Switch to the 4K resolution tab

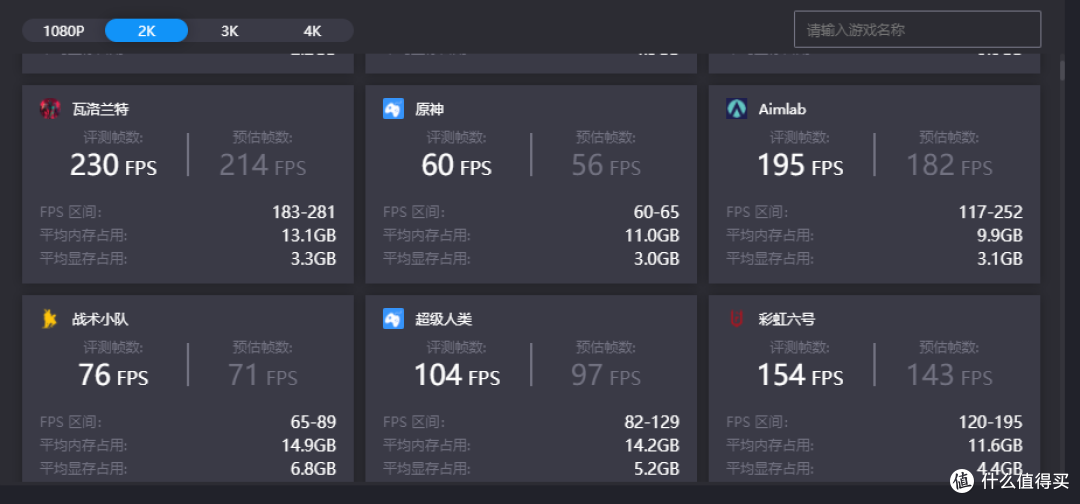coord(312,31)
